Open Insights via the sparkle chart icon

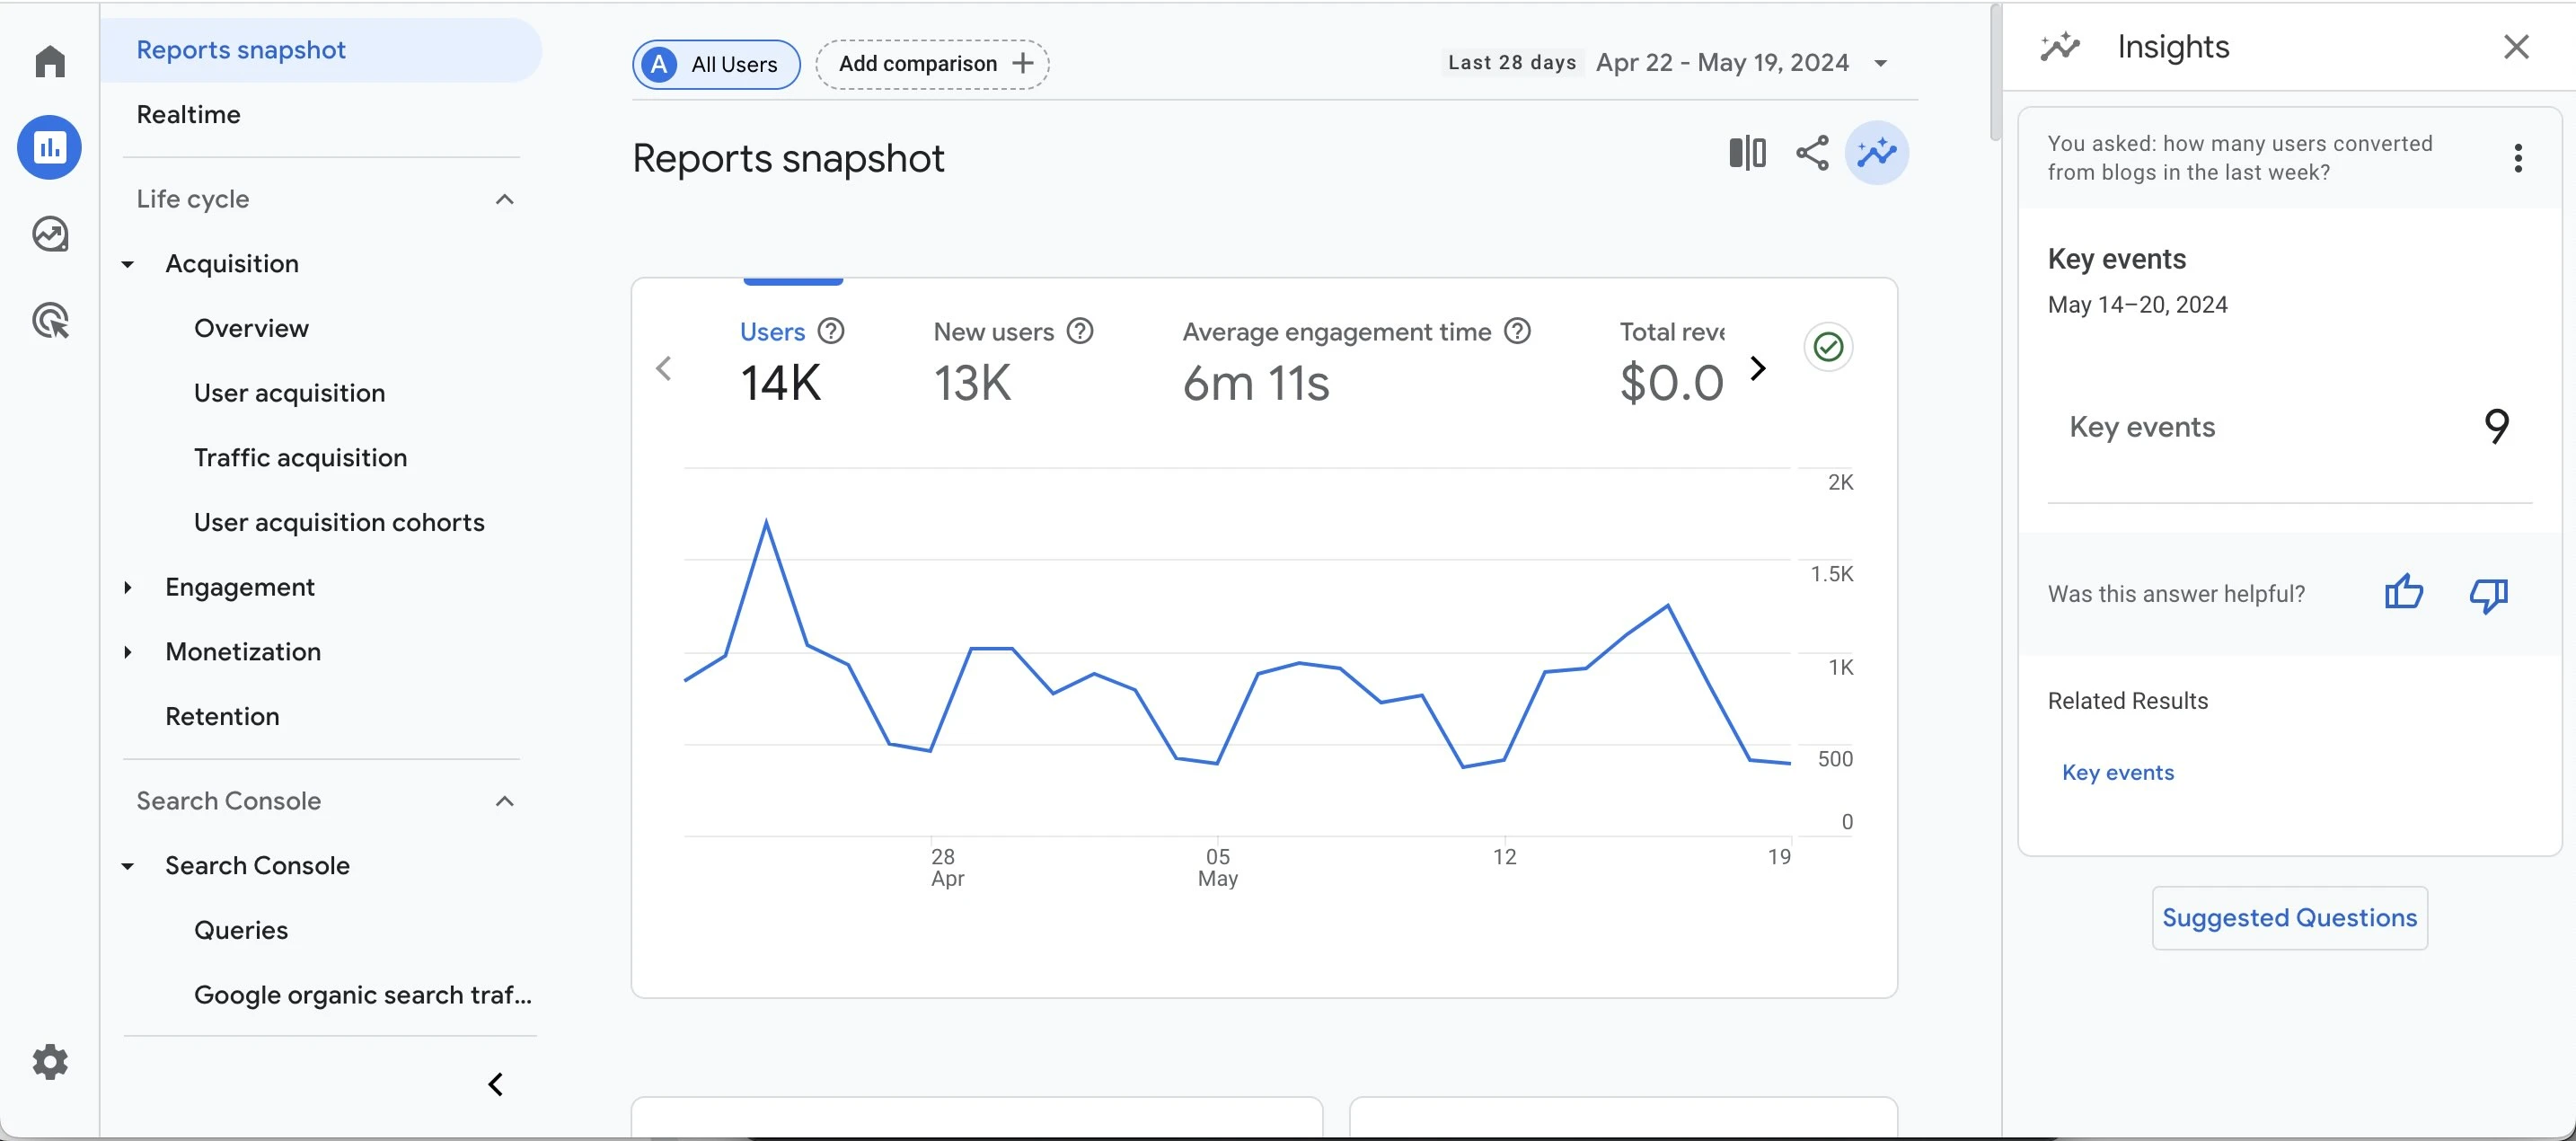click(x=1877, y=152)
